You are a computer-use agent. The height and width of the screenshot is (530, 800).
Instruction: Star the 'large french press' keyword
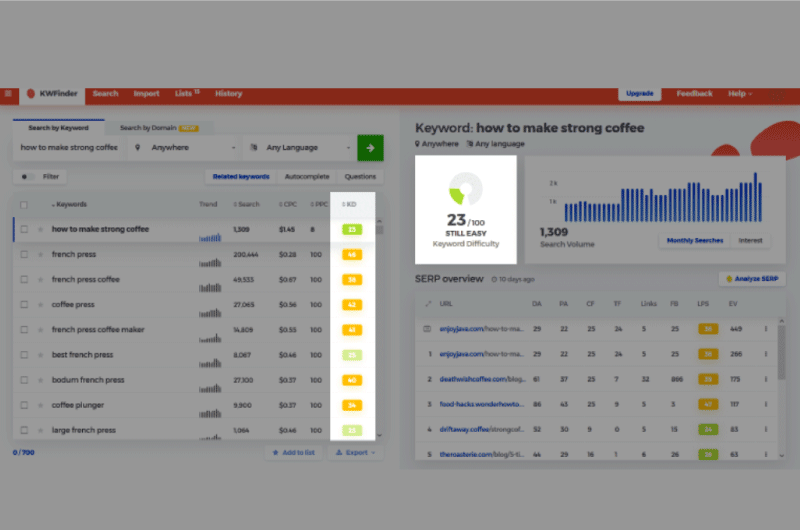(x=40, y=430)
